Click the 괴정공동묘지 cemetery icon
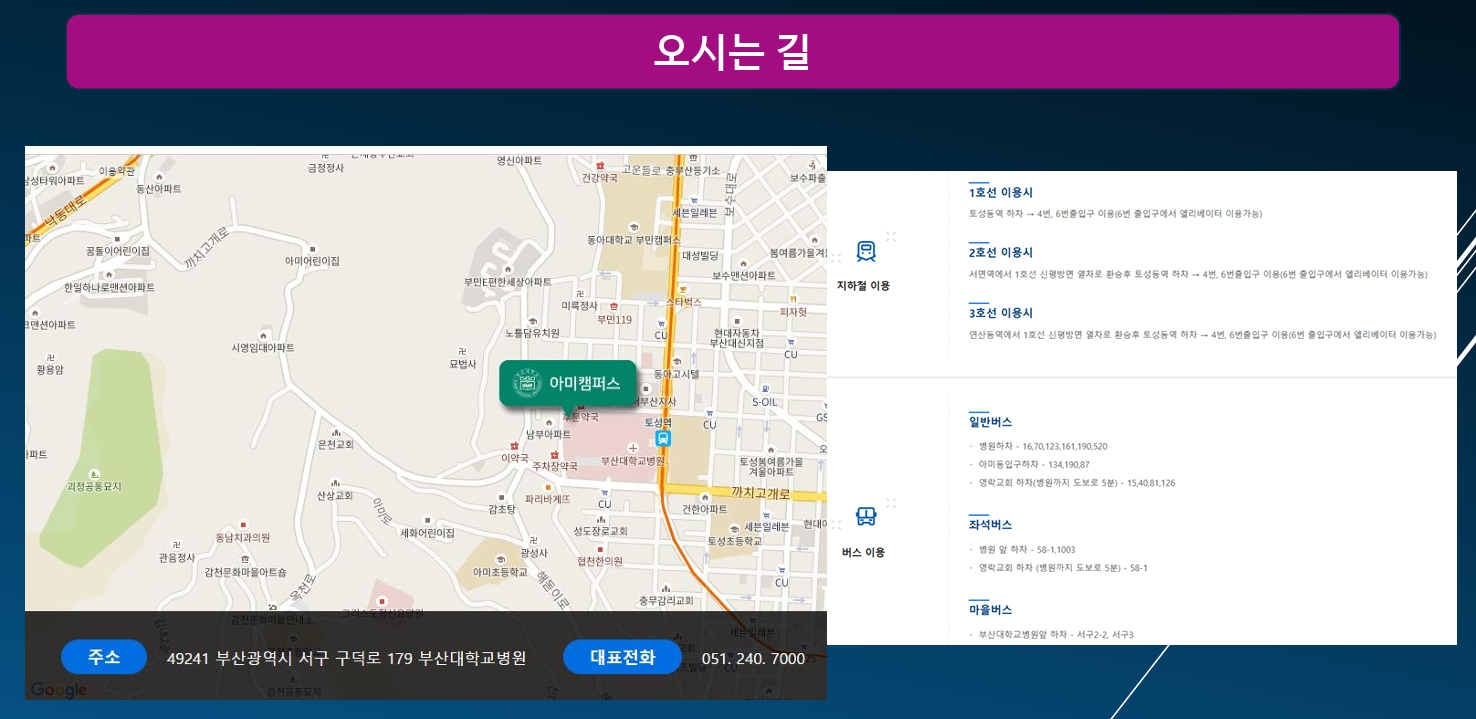This screenshot has height=719, width=1476. click(94, 473)
